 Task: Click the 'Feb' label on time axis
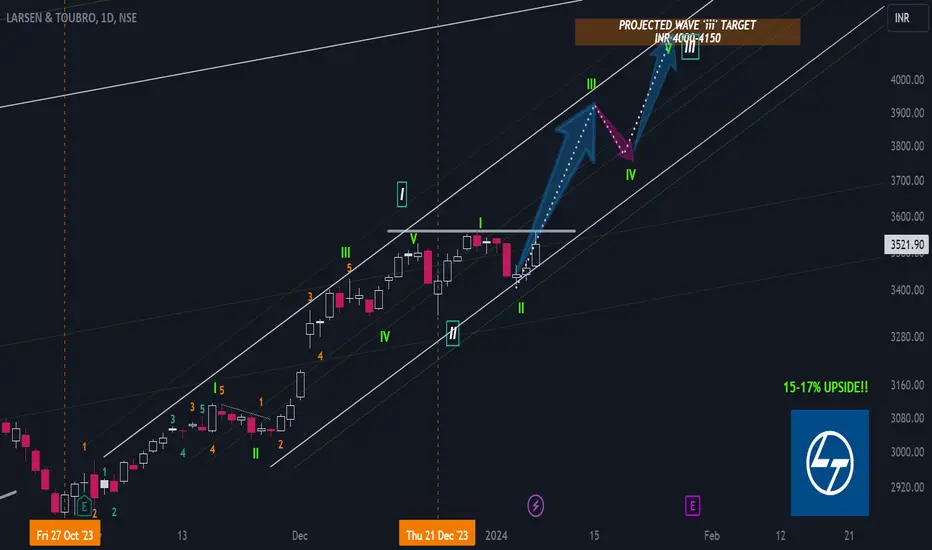pos(712,536)
